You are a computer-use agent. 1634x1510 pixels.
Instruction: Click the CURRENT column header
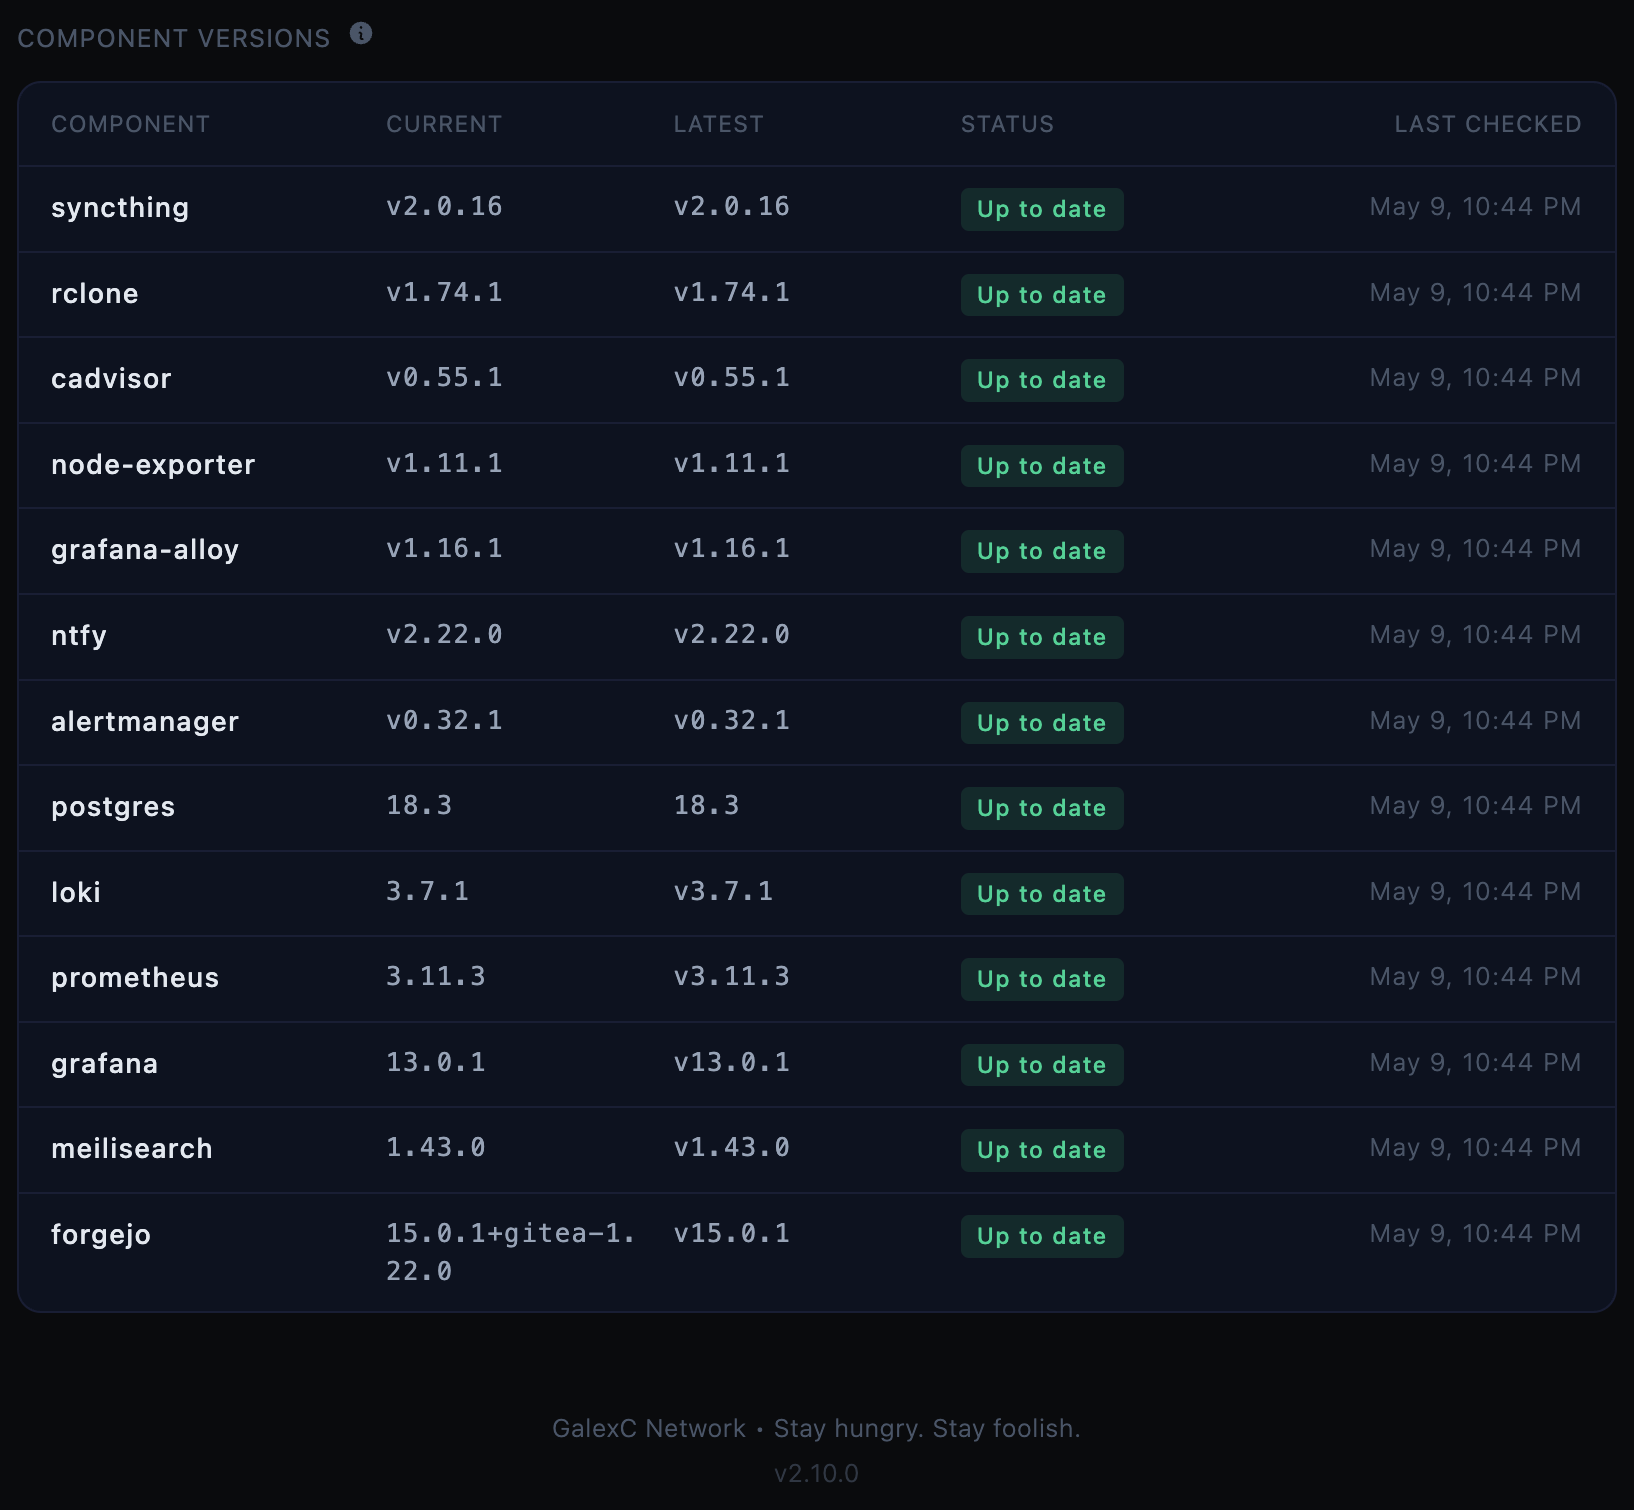tap(444, 124)
